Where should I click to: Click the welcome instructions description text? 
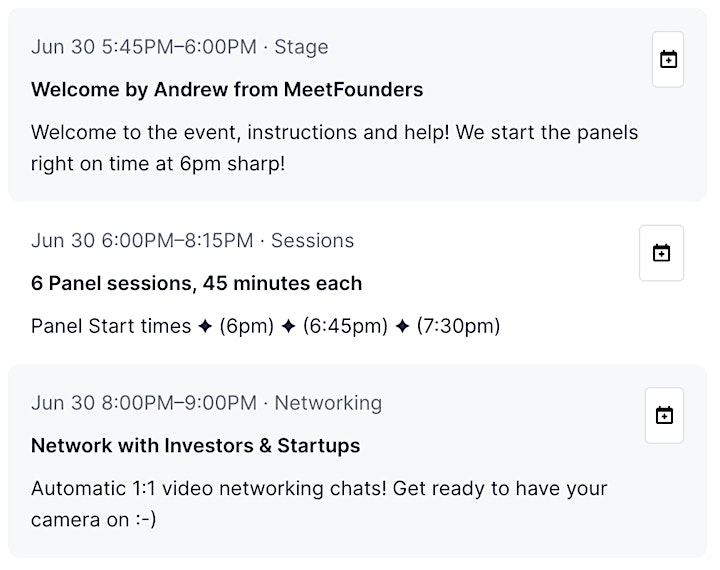[x=334, y=148]
